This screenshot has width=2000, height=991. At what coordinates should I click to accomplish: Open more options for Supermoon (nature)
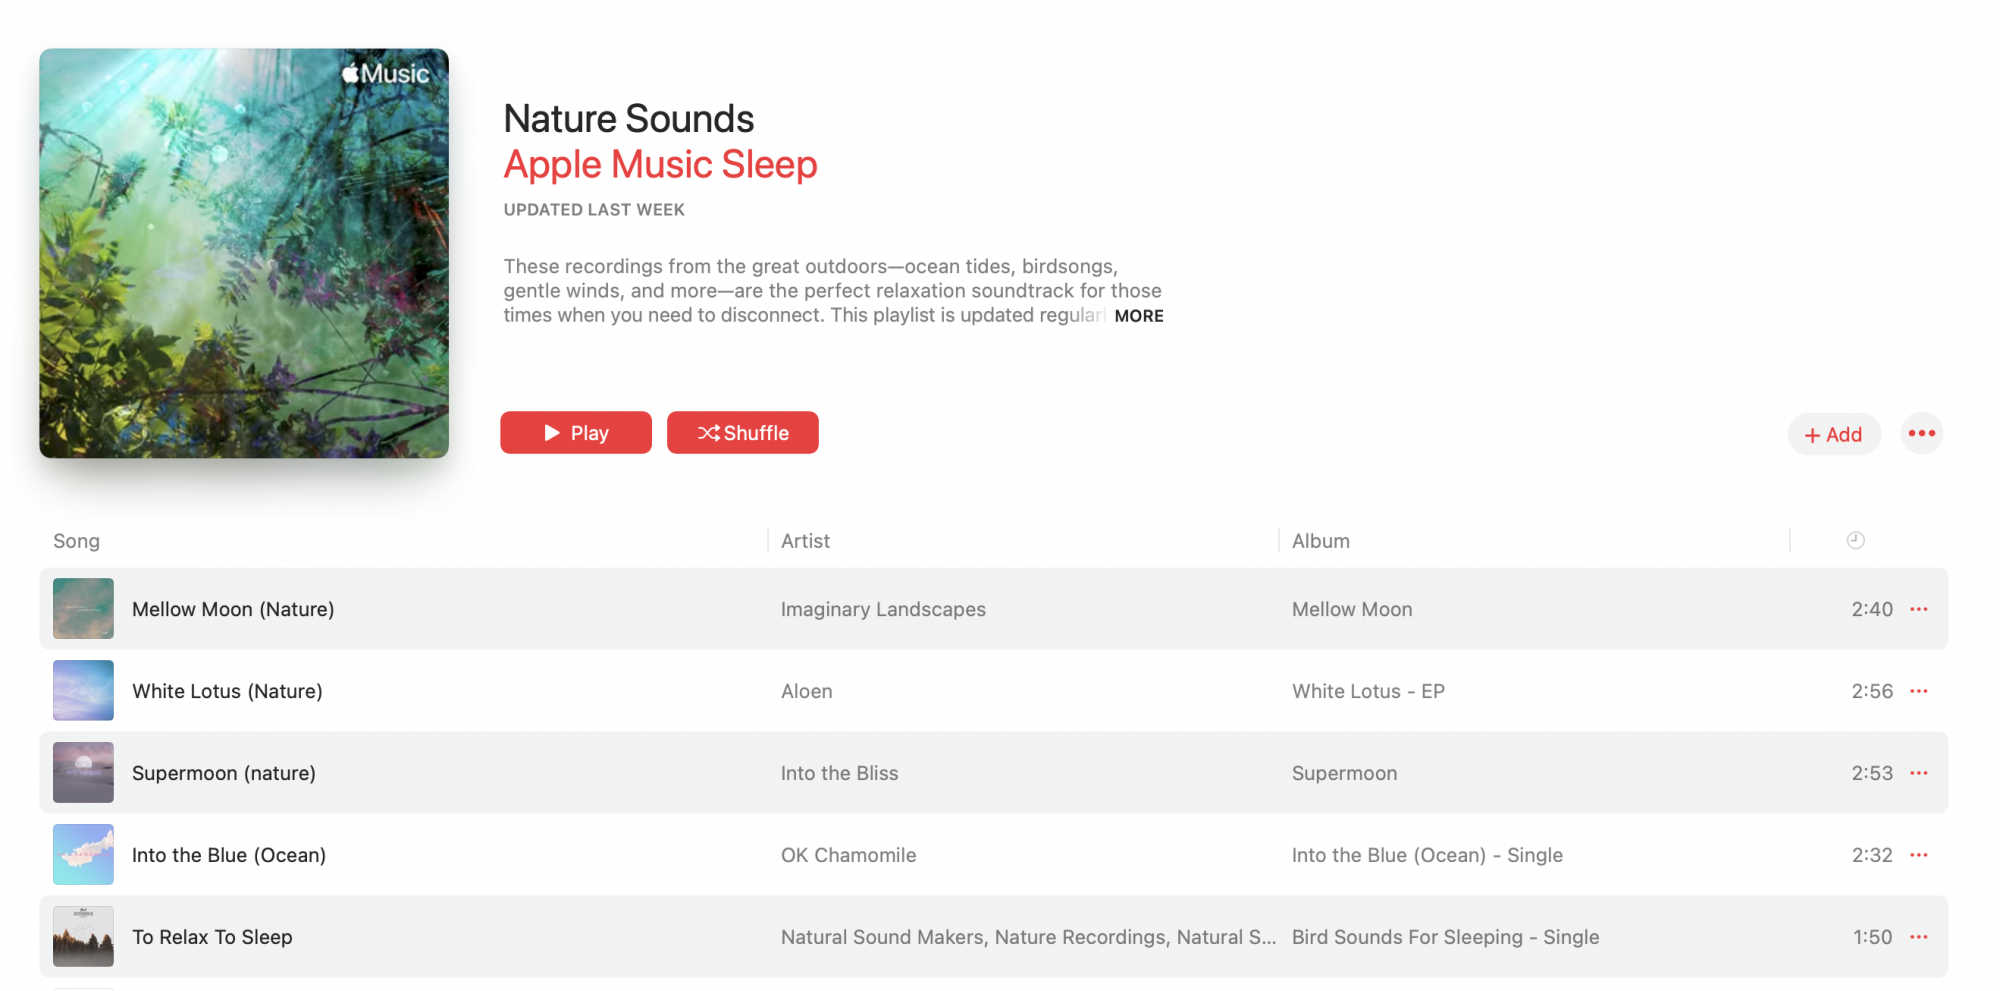click(1918, 773)
